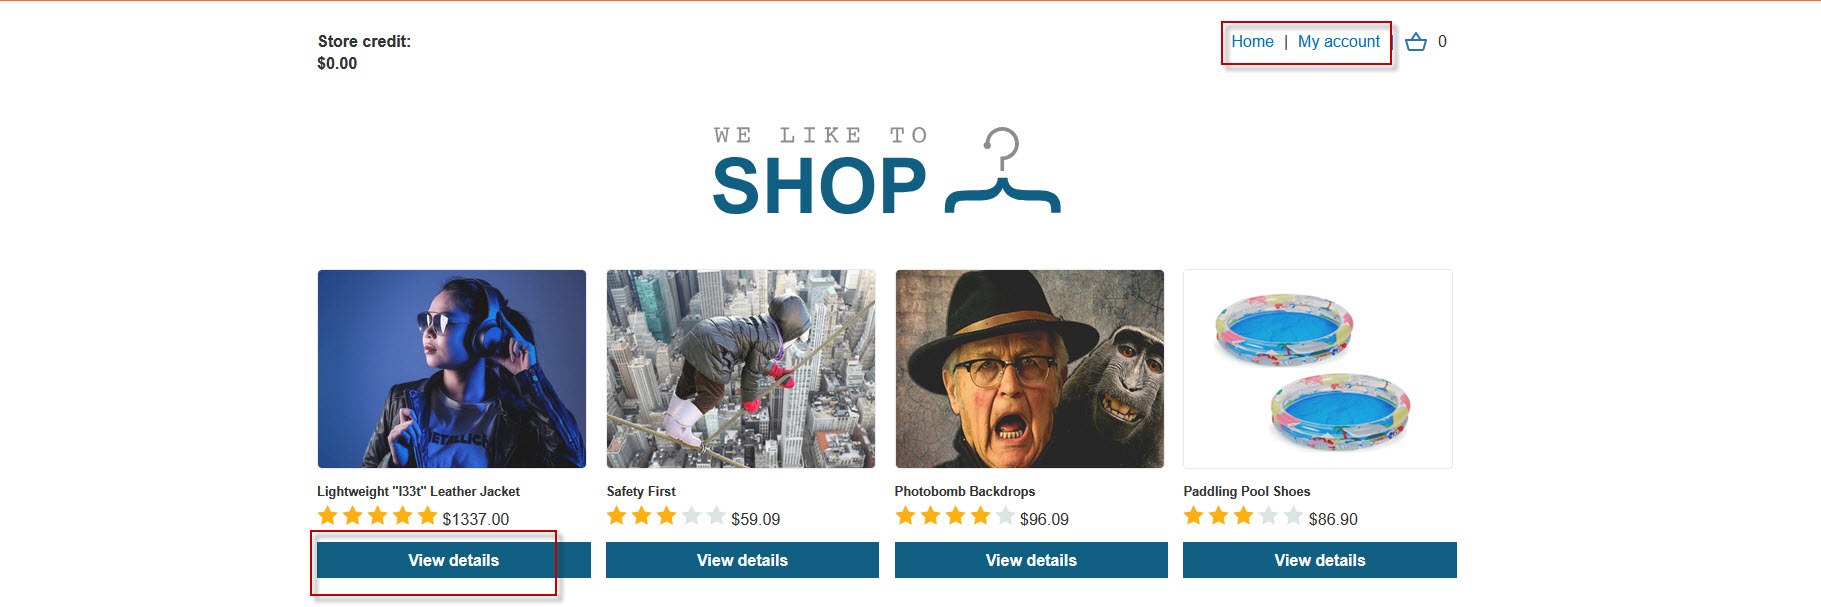Open the shopping basket icon
Viewport: 1821px width, 607px height.
click(1415, 42)
